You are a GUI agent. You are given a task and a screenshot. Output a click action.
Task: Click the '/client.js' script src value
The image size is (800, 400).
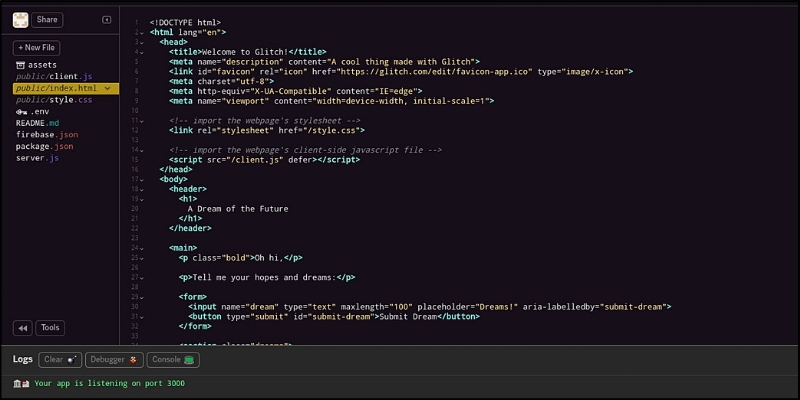point(256,160)
